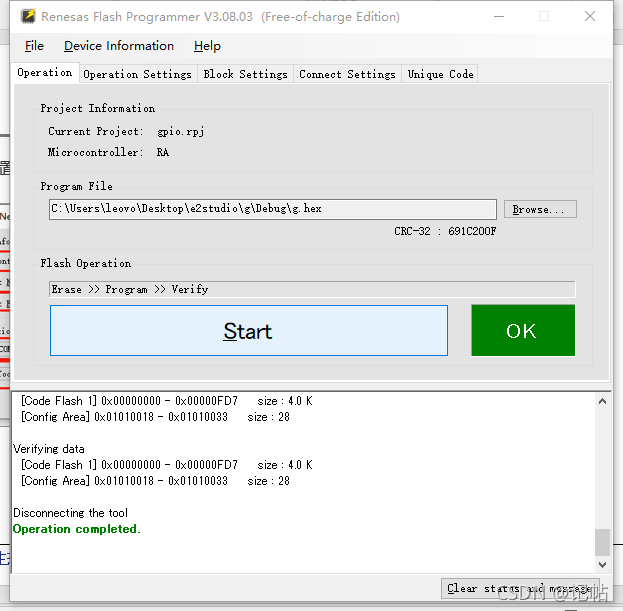Switch to the Unique Code tab

click(x=440, y=74)
